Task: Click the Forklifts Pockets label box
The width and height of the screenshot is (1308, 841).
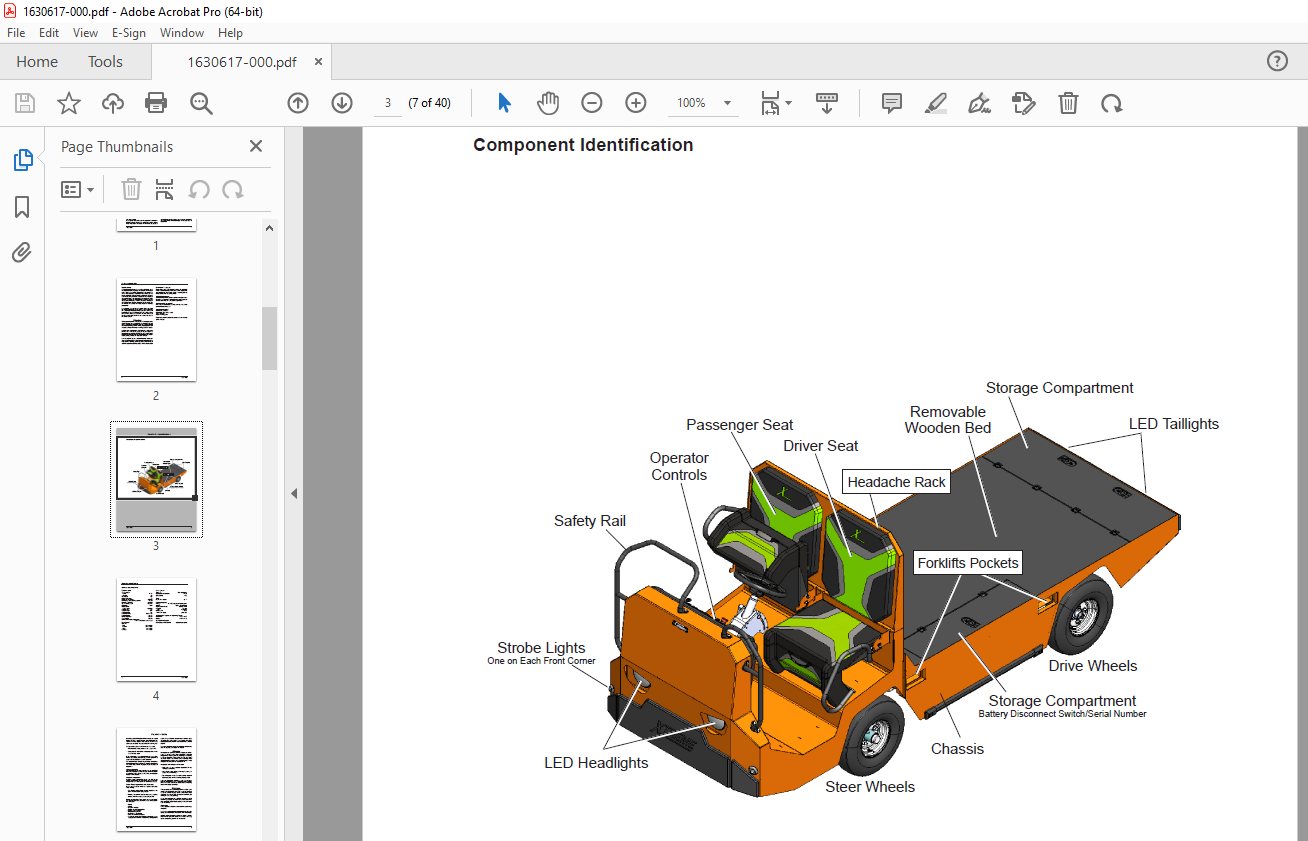Action: coord(968,563)
